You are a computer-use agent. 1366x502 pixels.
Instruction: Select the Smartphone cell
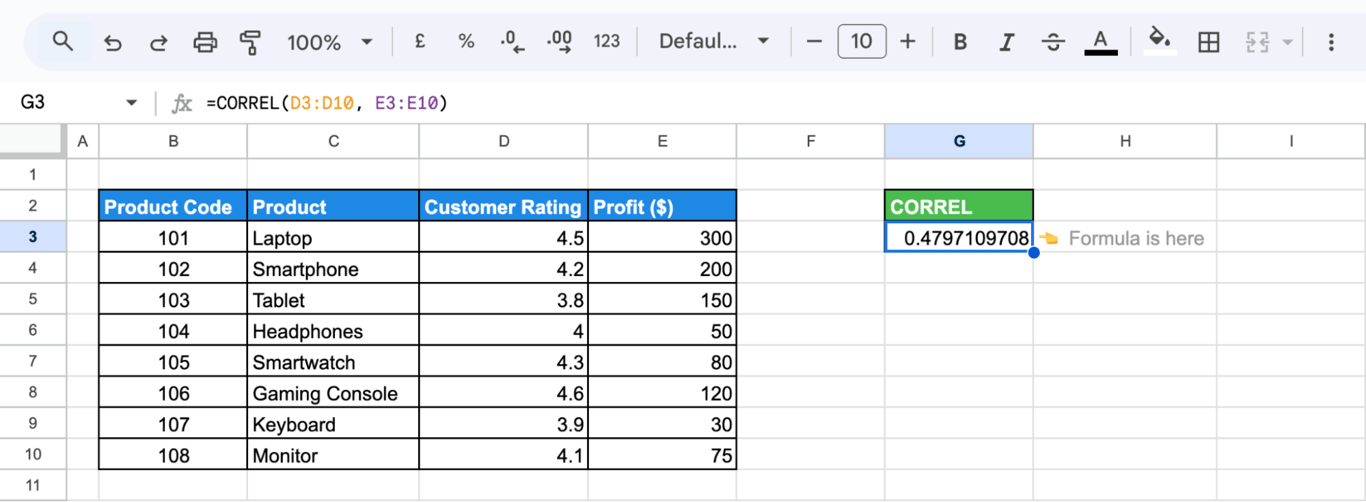333,268
